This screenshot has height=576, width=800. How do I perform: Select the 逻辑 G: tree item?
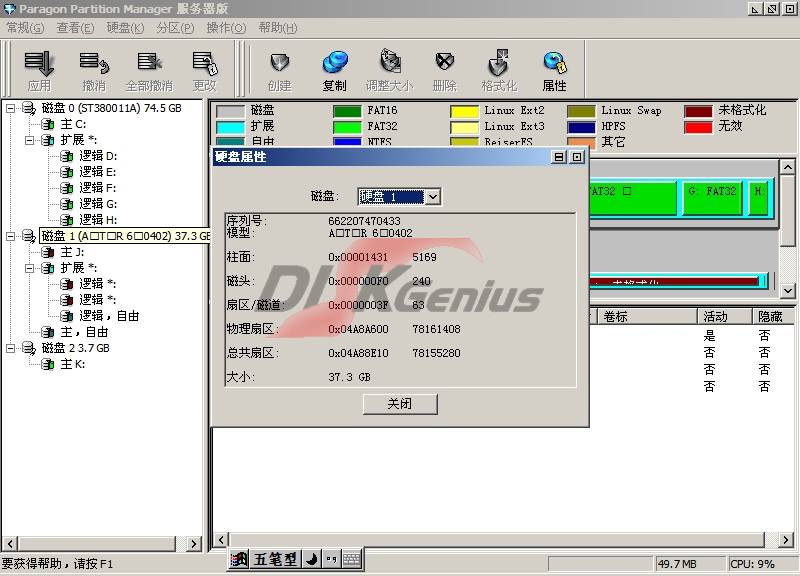(98, 204)
